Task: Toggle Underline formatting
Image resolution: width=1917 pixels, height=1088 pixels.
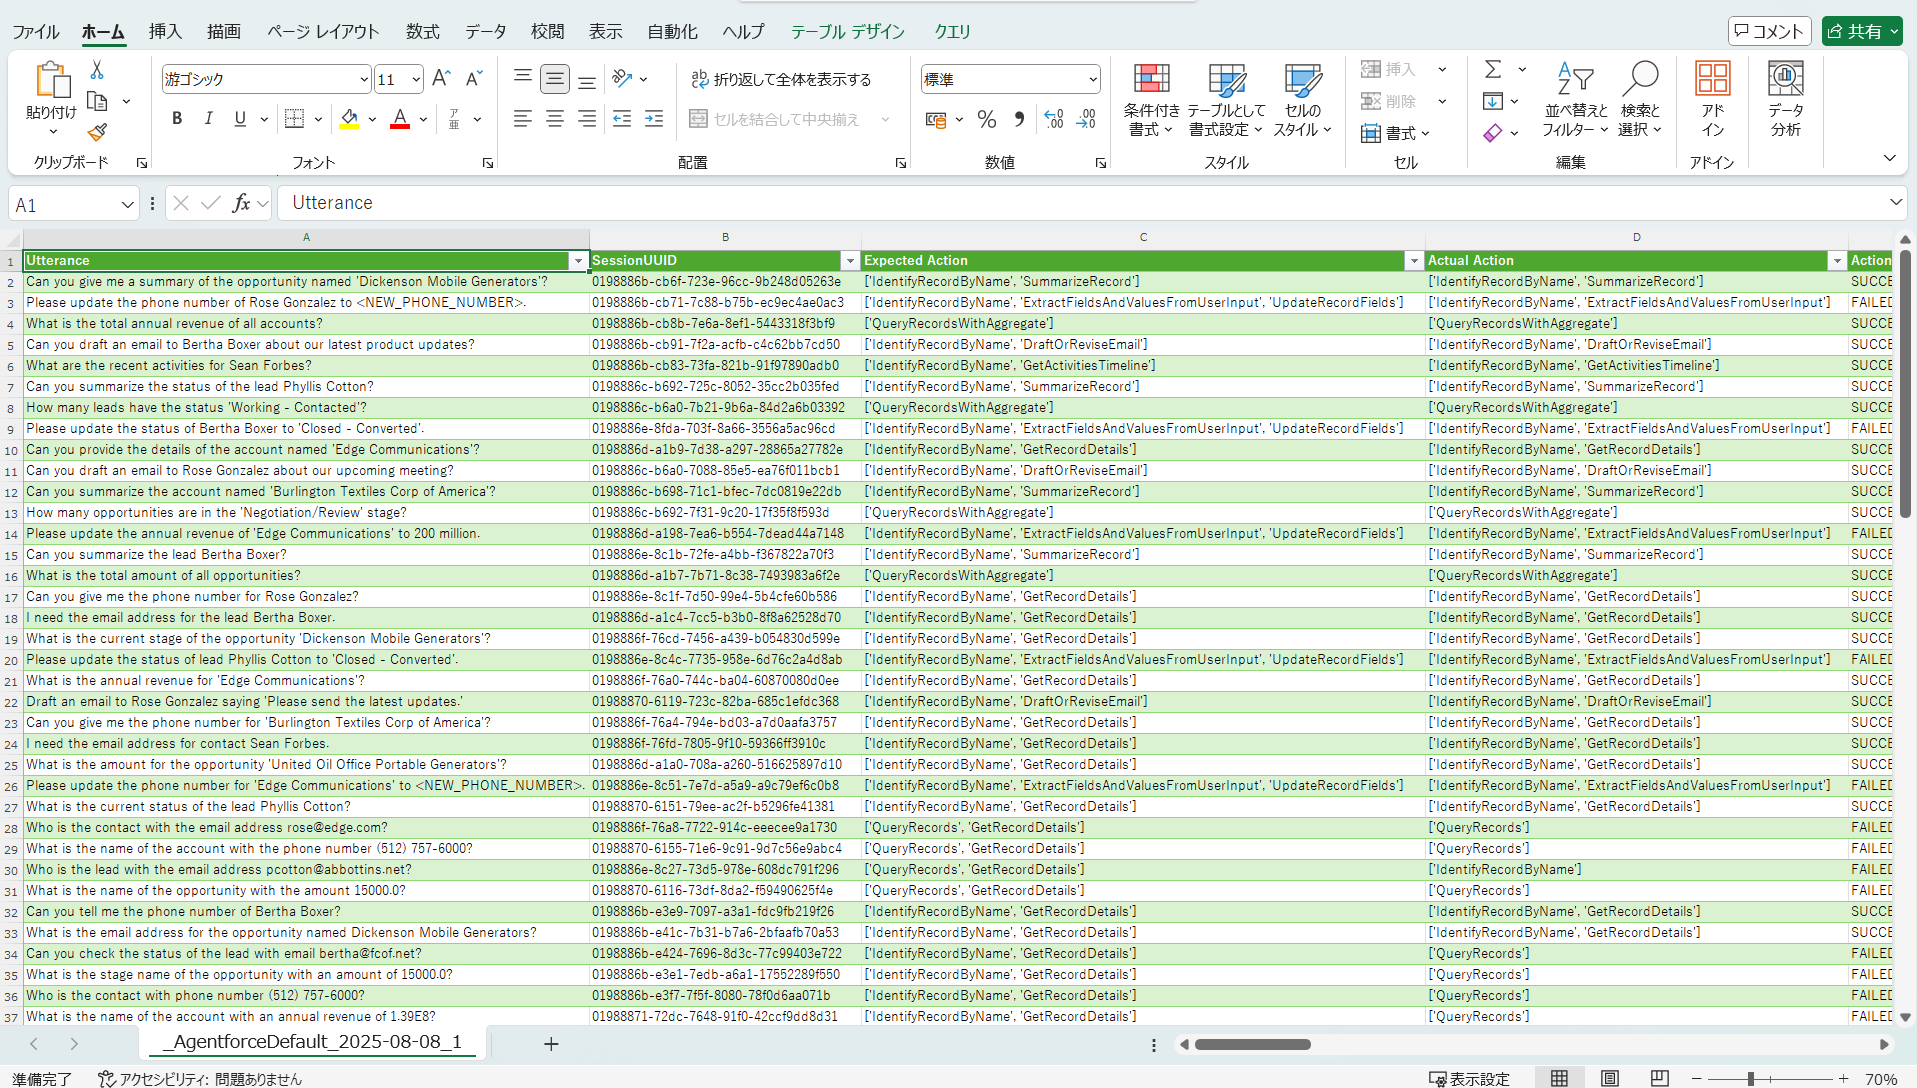Action: [240, 119]
